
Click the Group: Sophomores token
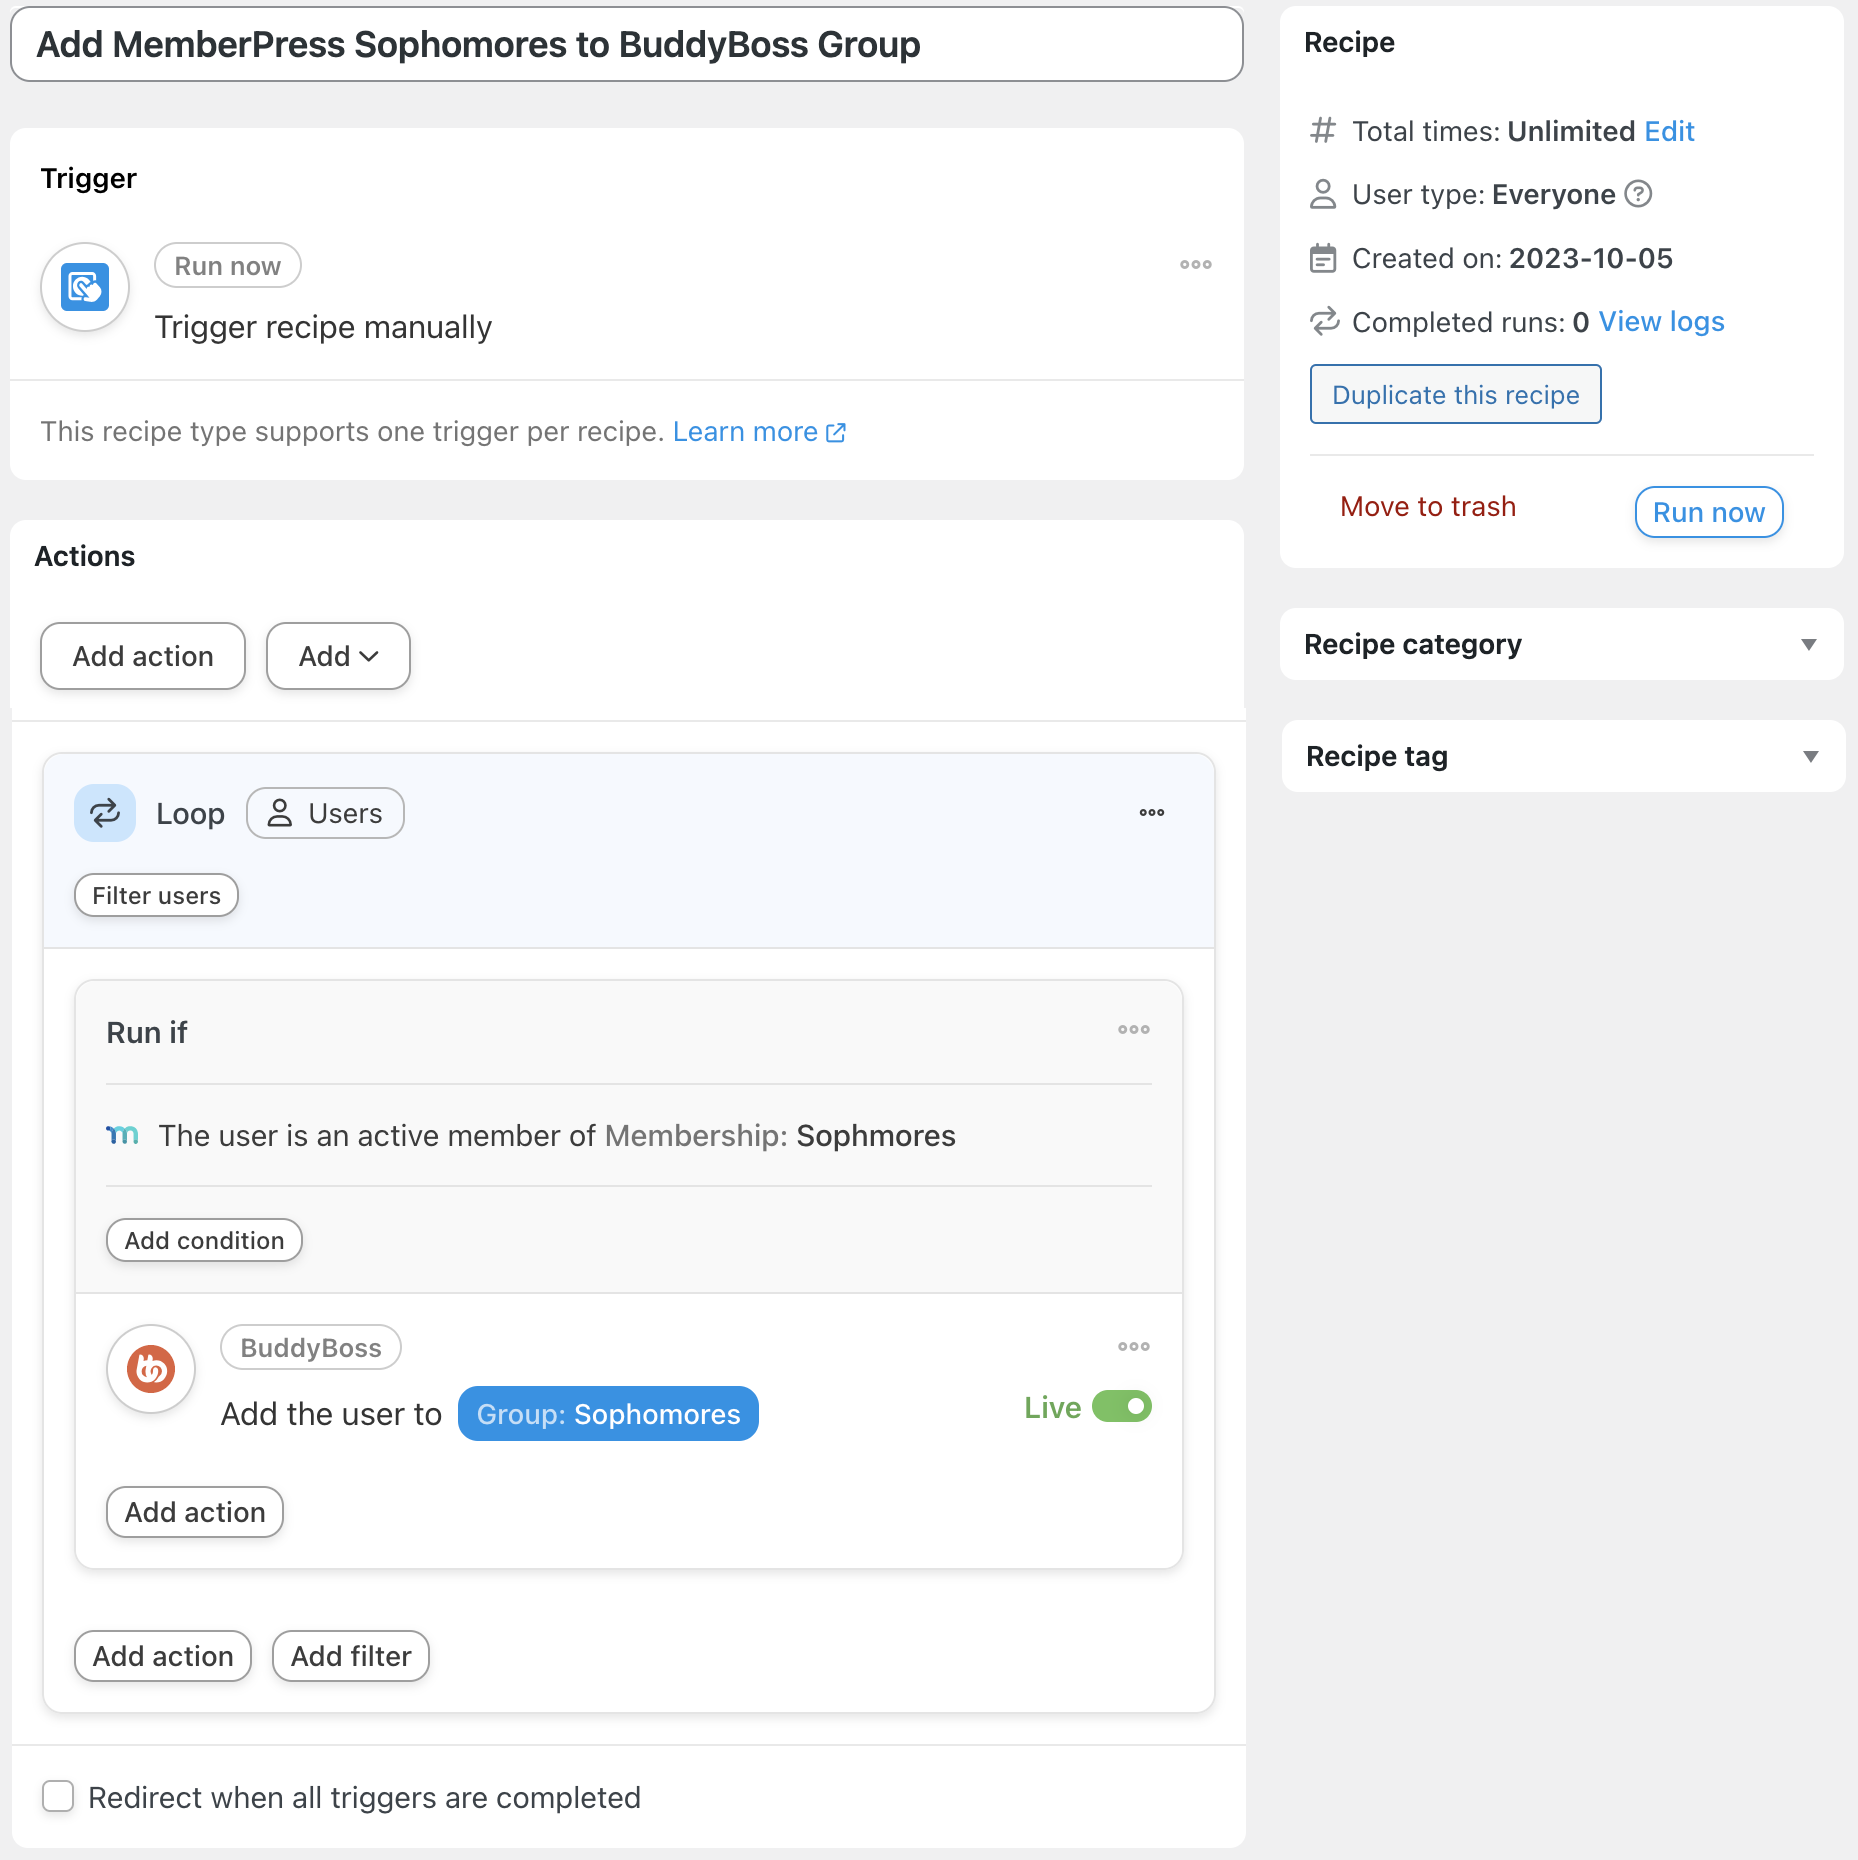608,1414
